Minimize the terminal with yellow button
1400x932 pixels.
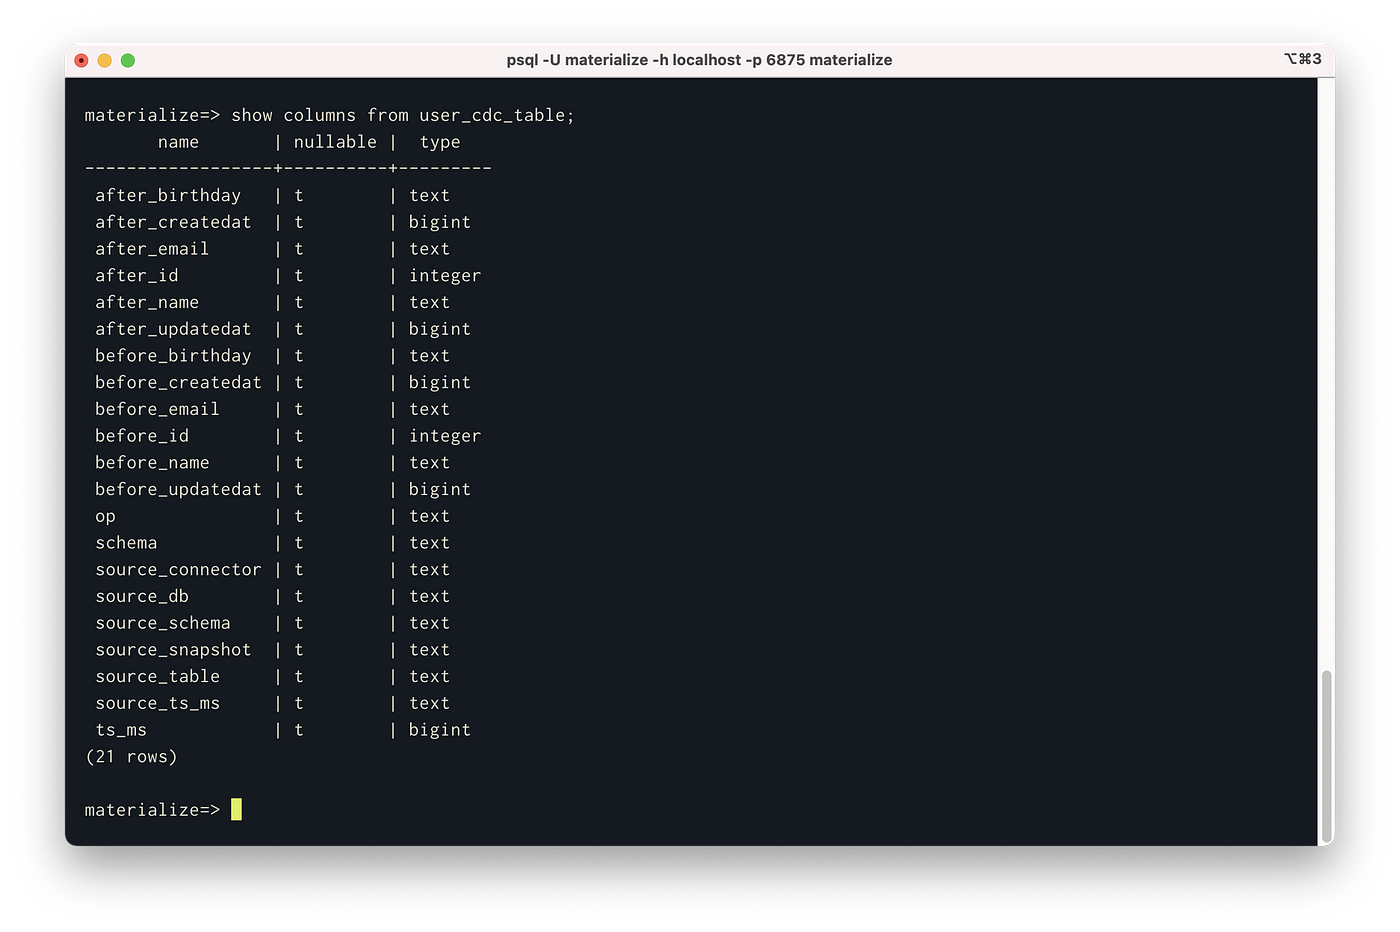105,60
